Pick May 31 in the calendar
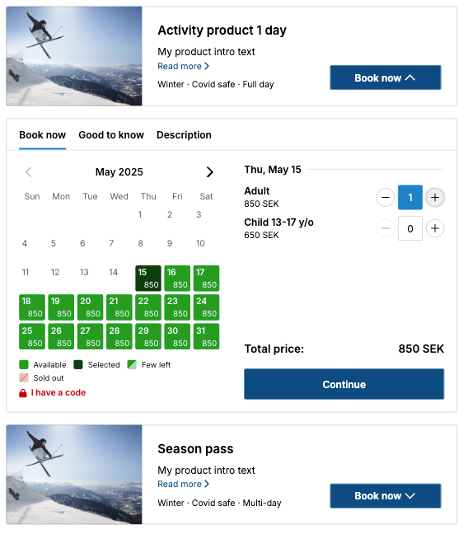The height and width of the screenshot is (534, 468). [206, 336]
